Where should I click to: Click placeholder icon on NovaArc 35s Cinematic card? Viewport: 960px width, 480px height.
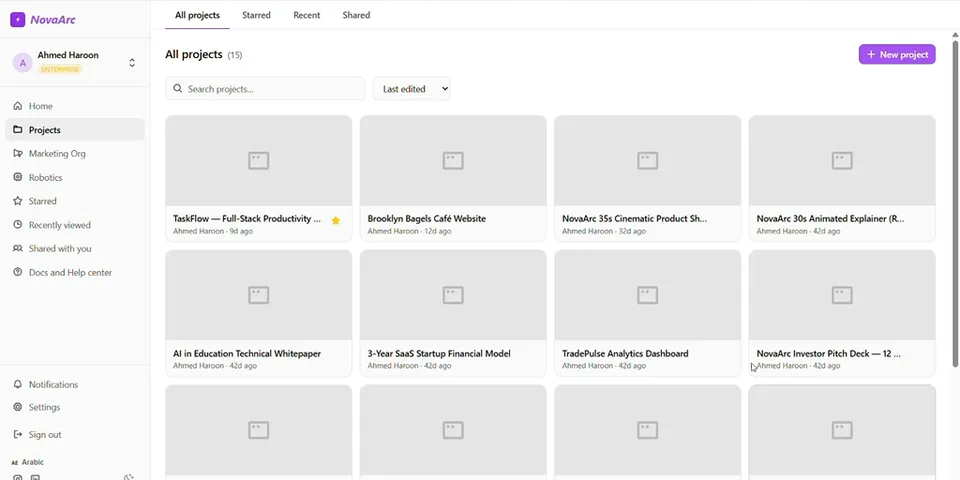[648, 161]
